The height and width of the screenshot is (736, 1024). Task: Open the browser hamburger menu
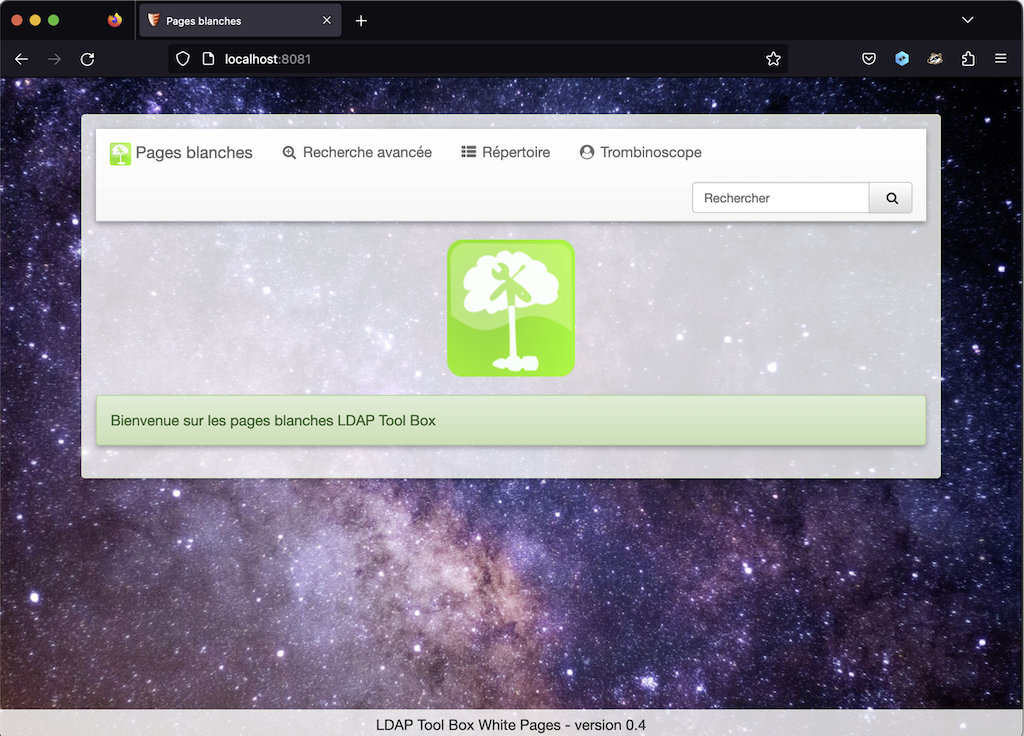[x=1000, y=58]
